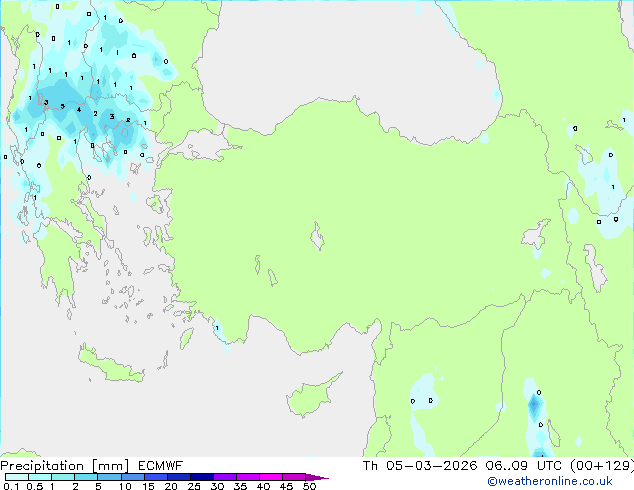Pick the 15–20 mm blue legend swatch
The height and width of the screenshot is (490, 634).
click(x=155, y=477)
